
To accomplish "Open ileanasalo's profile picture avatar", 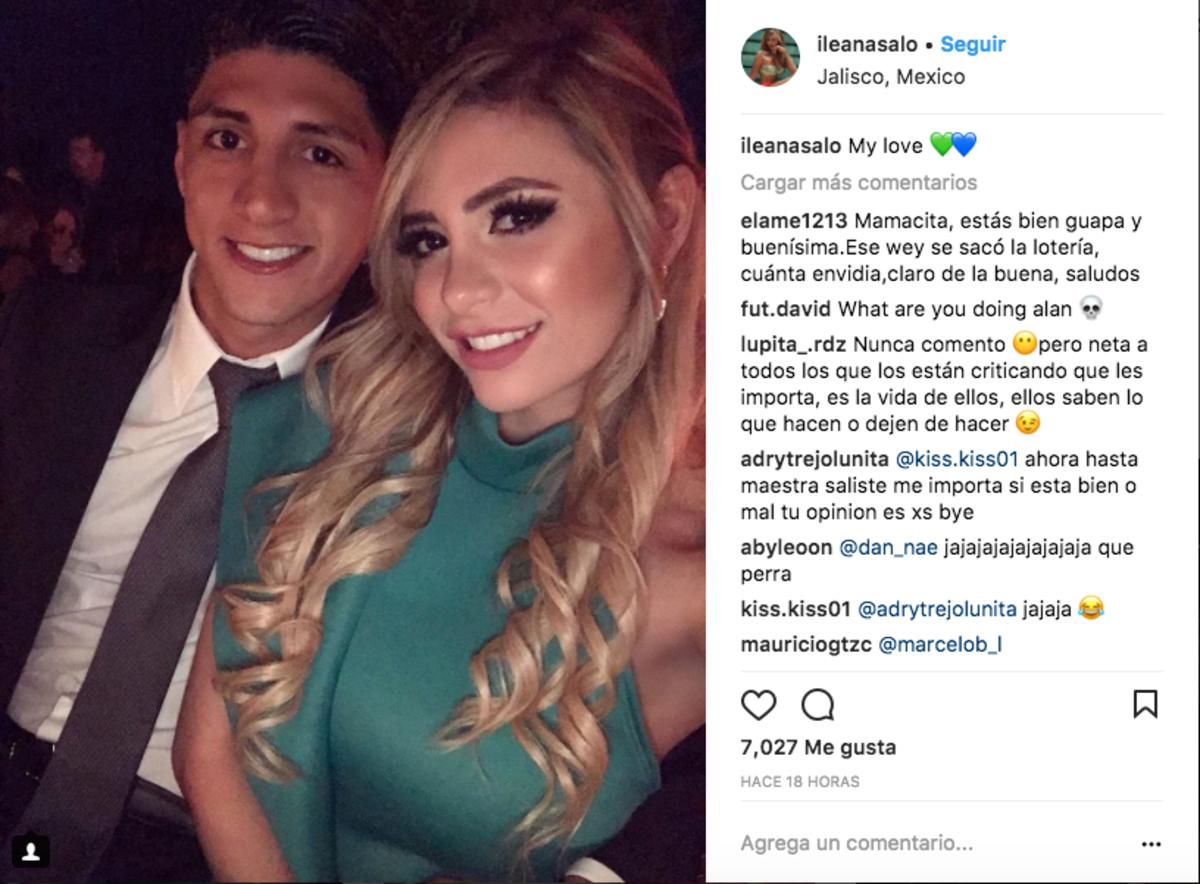I will (x=770, y=57).
